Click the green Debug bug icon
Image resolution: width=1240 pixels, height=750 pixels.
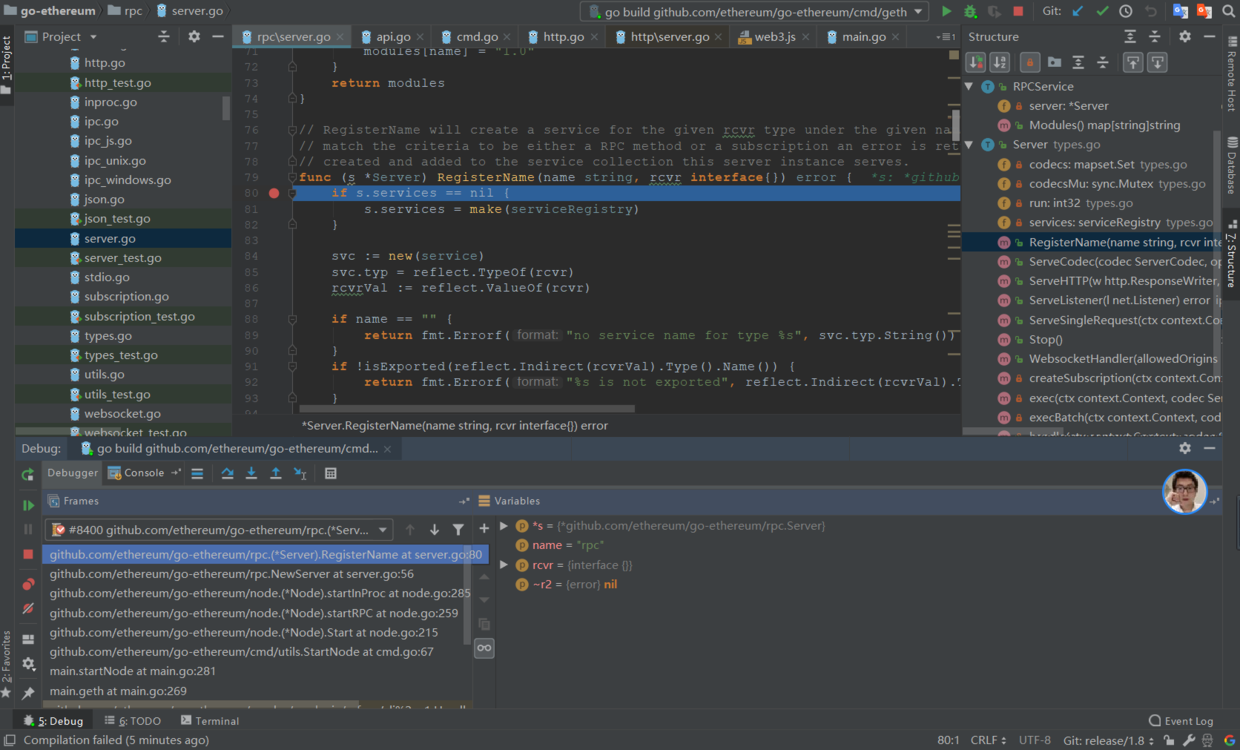pos(970,11)
